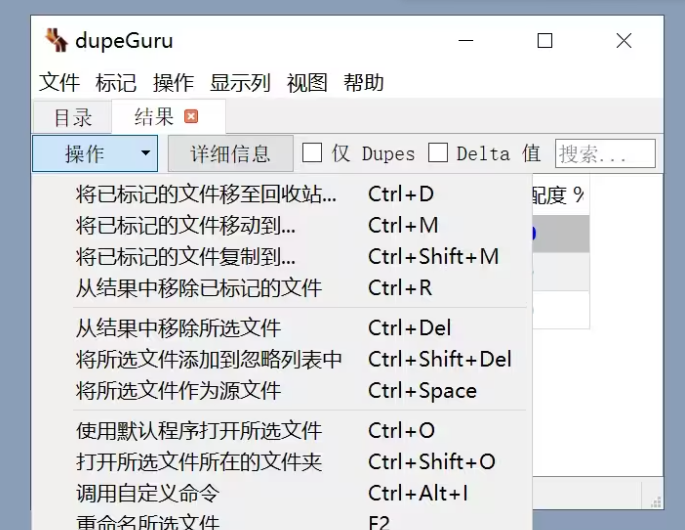Minimize the dupeGuru window
Screen dimensions: 685x530
pyautogui.click(x=466, y=41)
